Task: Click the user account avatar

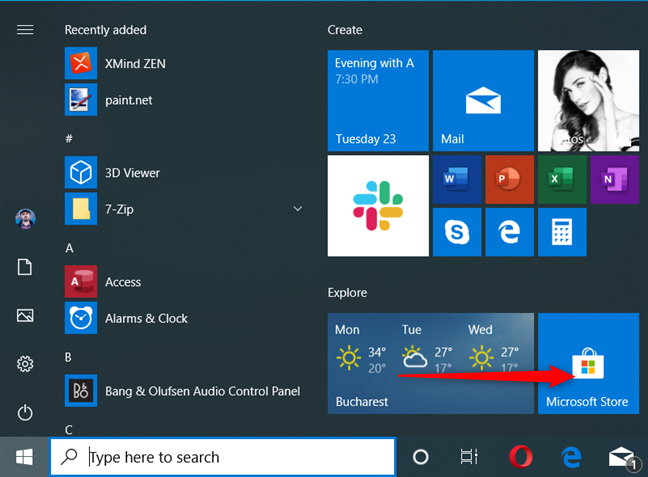Action: pos(25,219)
